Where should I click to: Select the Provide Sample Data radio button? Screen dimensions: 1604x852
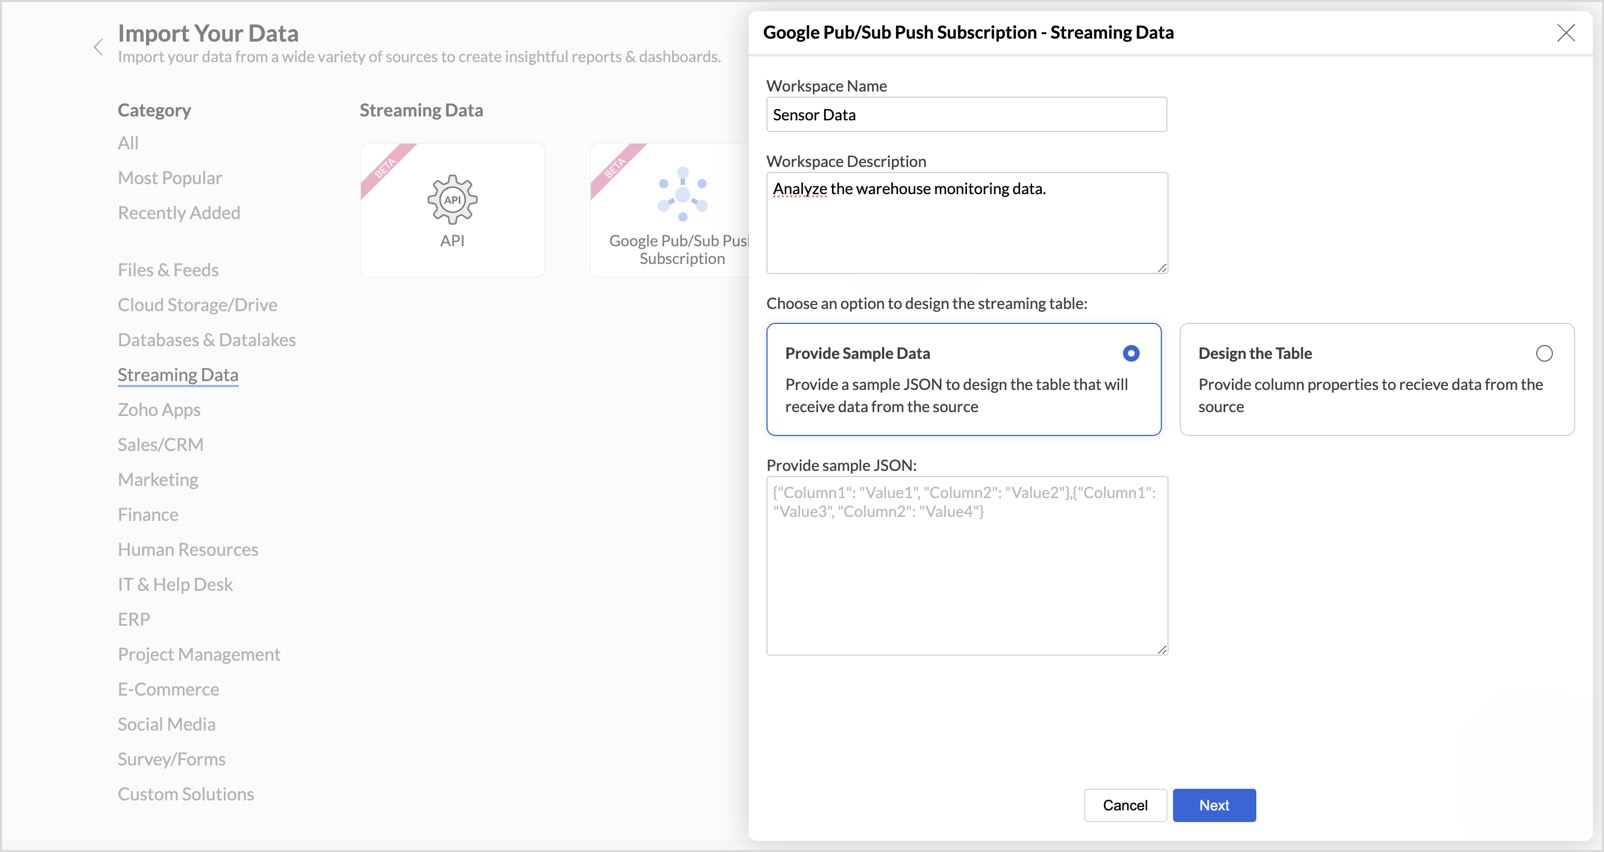coord(1131,354)
